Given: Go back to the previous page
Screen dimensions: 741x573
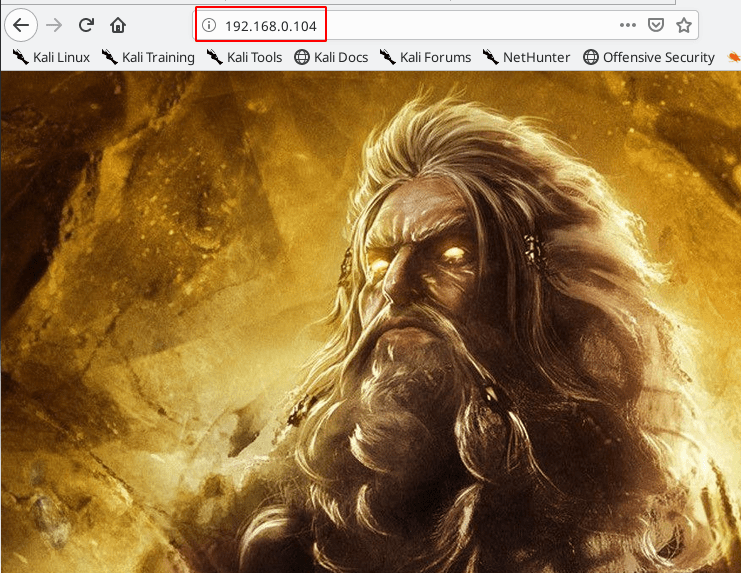Looking at the screenshot, I should point(21,25).
